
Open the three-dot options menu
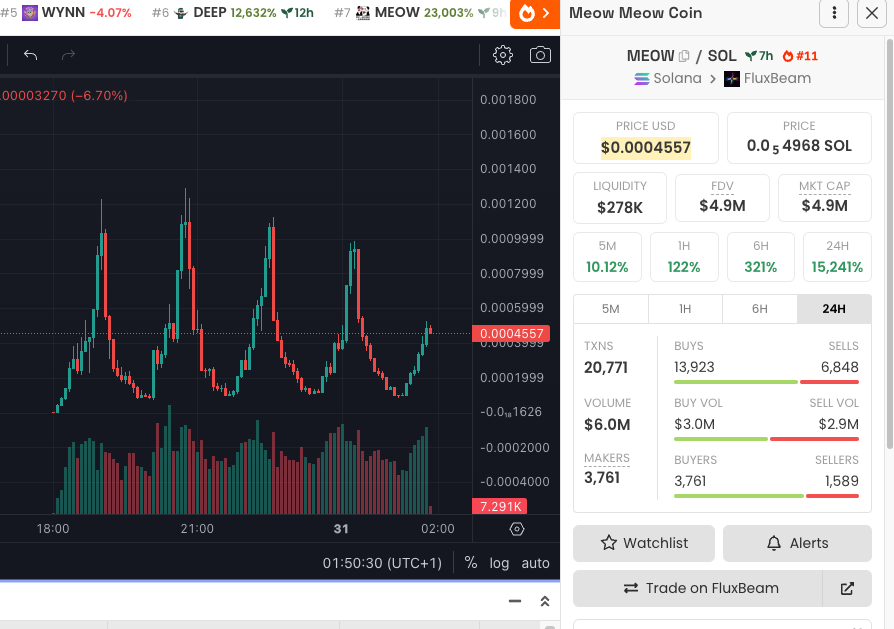click(834, 13)
